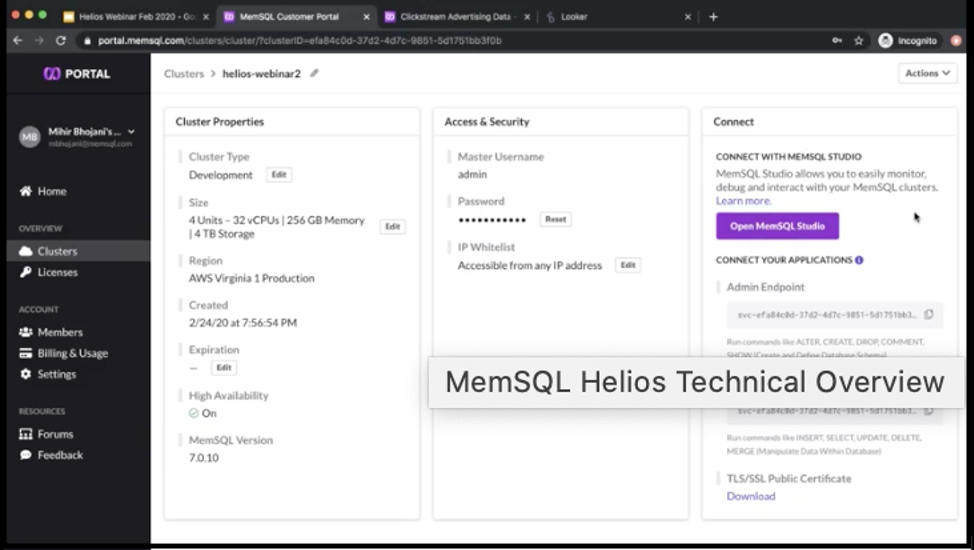
Task: Click the Clusters cloud icon
Action: click(x=25, y=251)
